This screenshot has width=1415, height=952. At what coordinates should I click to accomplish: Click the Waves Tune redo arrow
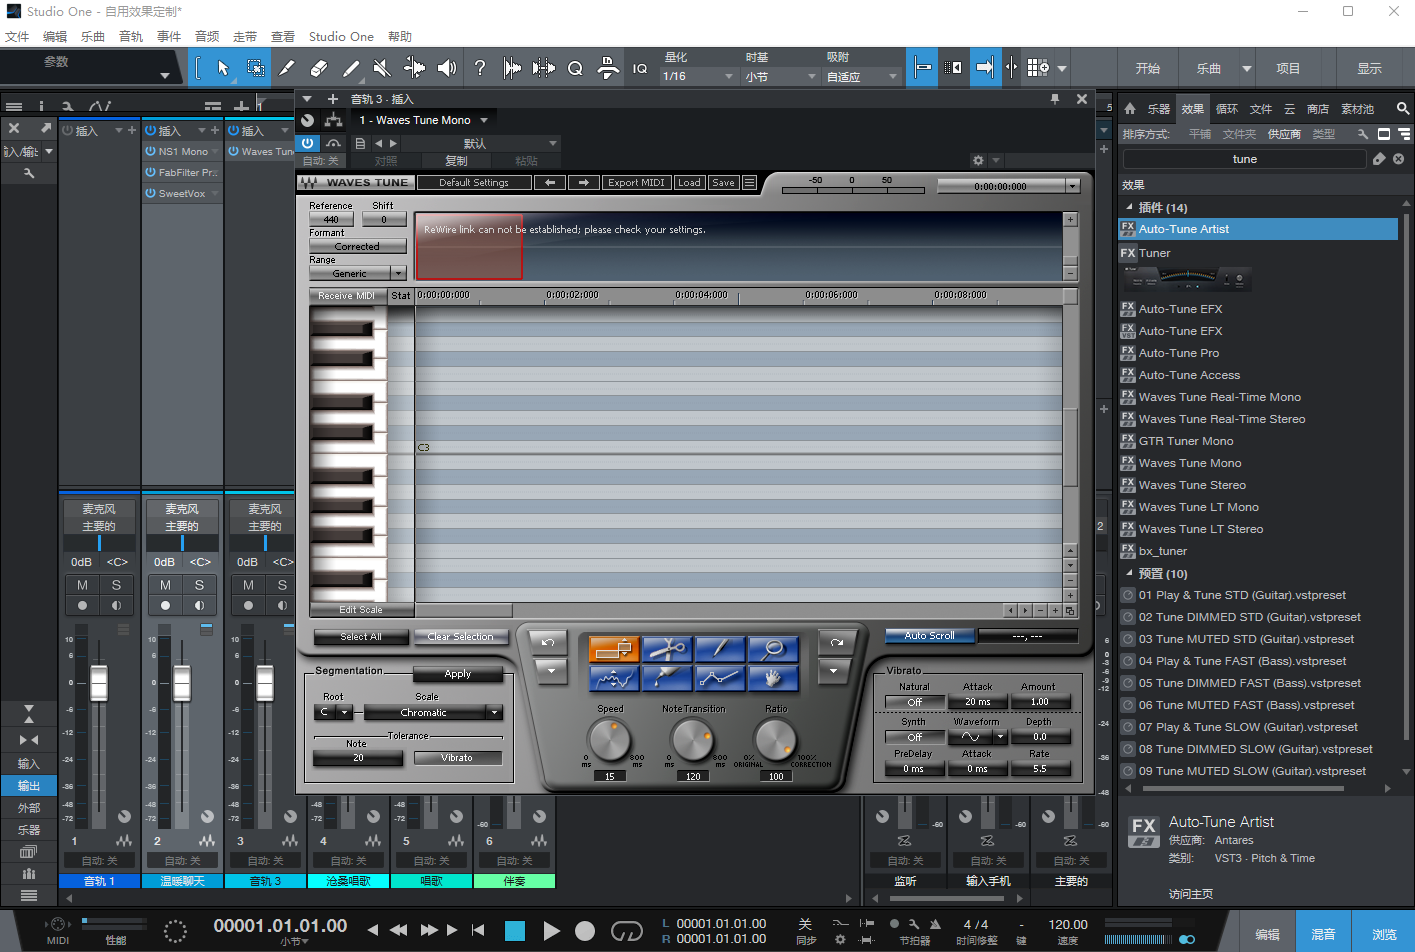pyautogui.click(x=837, y=642)
